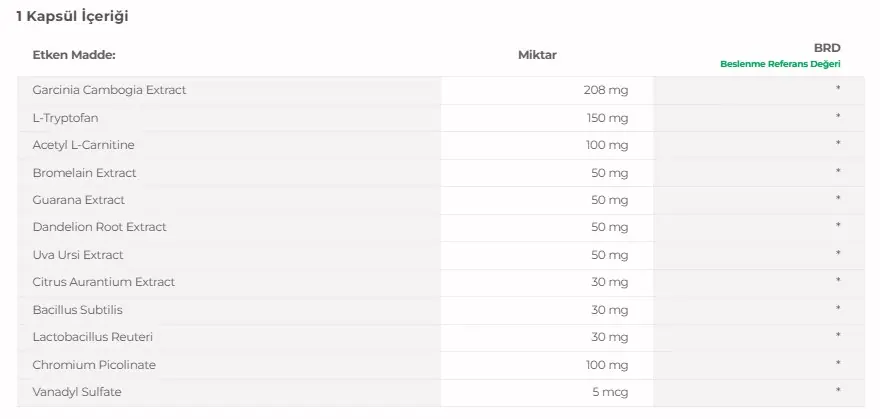Click the Vanadyl Sulfate ingredient name
Screen dimensions: 880x419
coord(77,392)
